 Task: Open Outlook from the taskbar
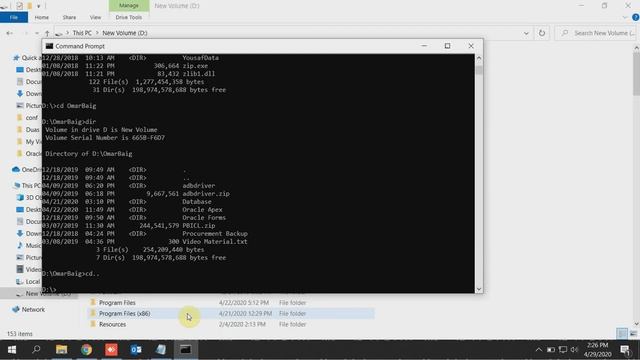pos(136,350)
